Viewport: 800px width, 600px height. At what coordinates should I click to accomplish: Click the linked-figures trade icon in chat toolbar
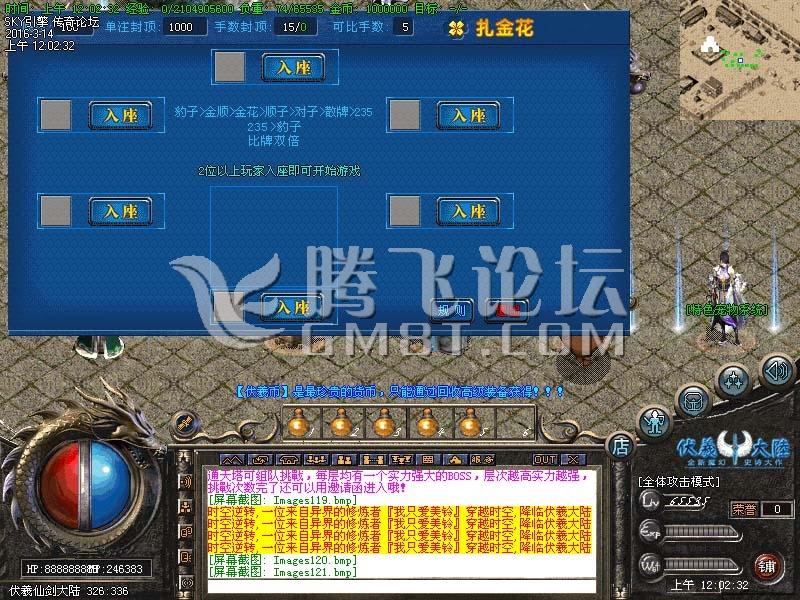click(372, 459)
